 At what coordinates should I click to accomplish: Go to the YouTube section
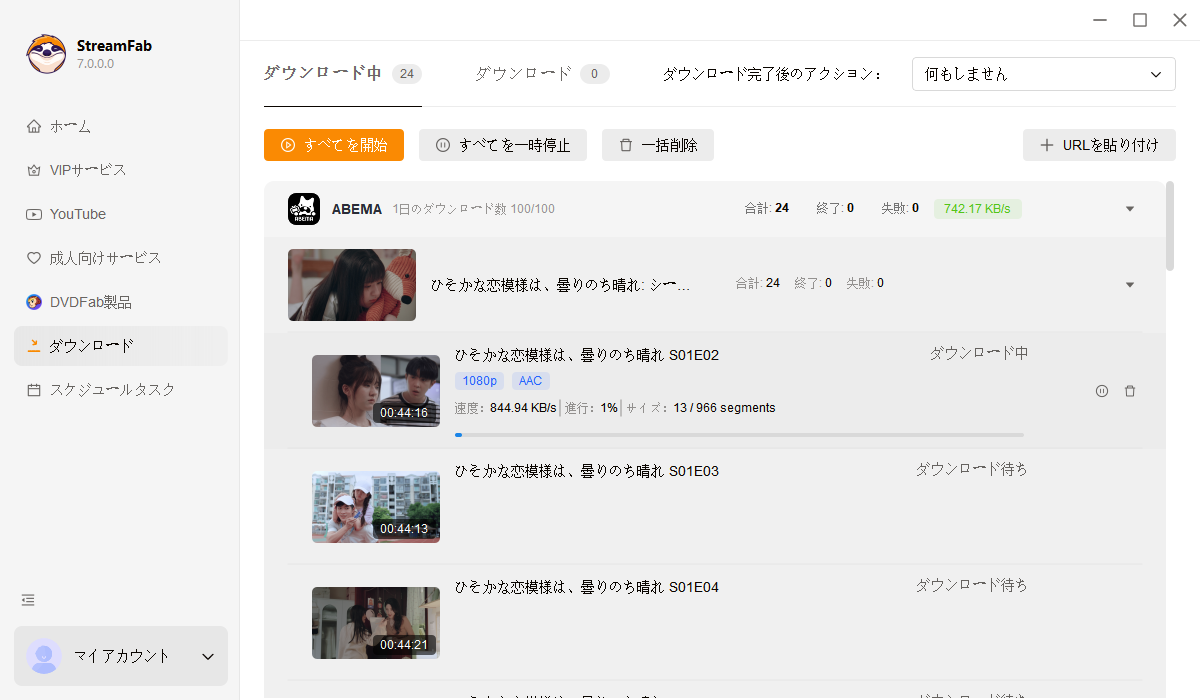pos(77,214)
